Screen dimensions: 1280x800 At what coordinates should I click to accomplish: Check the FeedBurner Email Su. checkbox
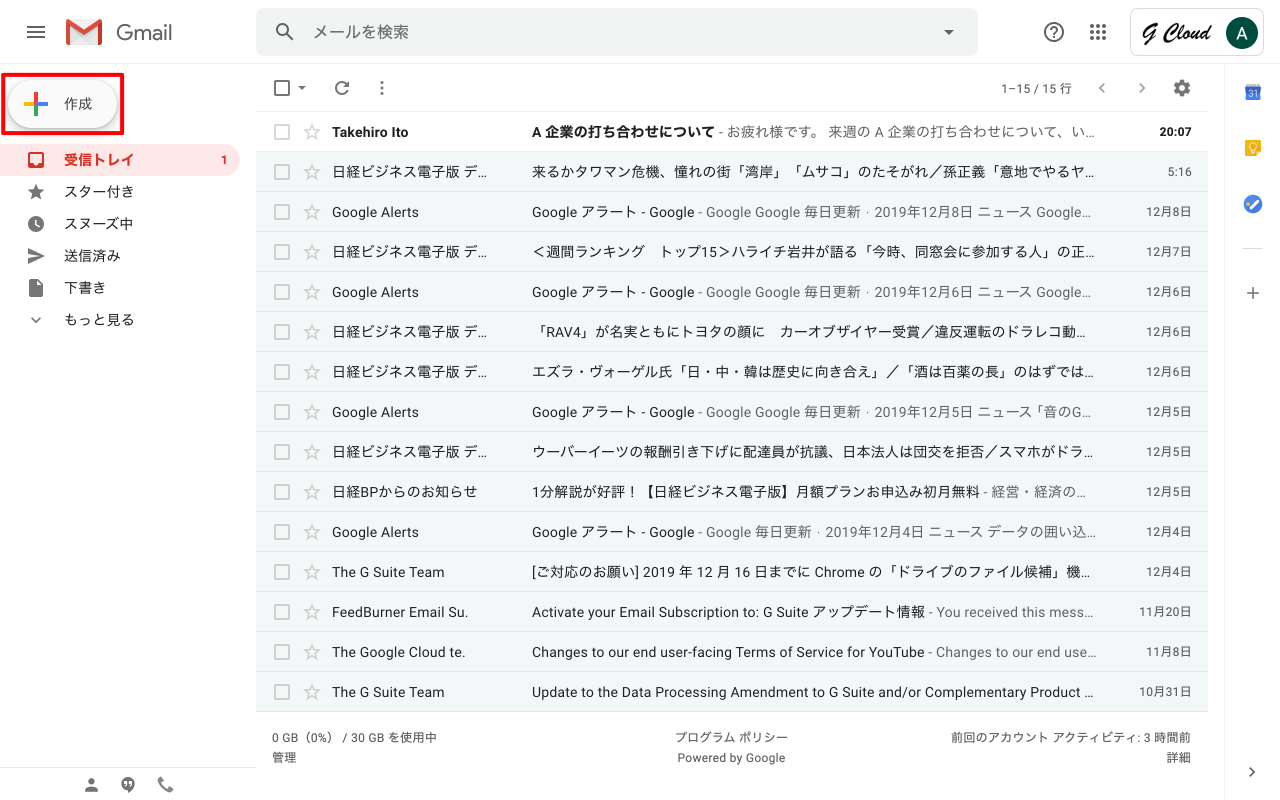point(282,612)
